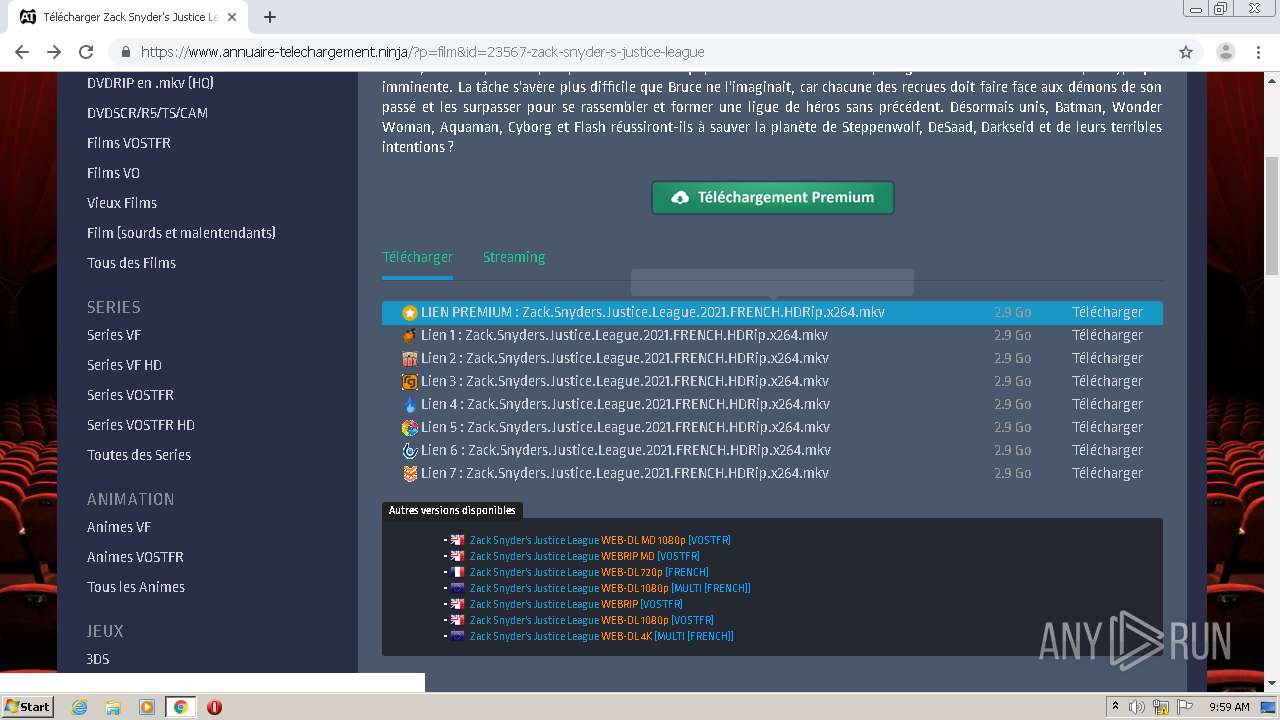Open Series VF in the sidebar
This screenshot has width=1280, height=720.
click(113, 335)
